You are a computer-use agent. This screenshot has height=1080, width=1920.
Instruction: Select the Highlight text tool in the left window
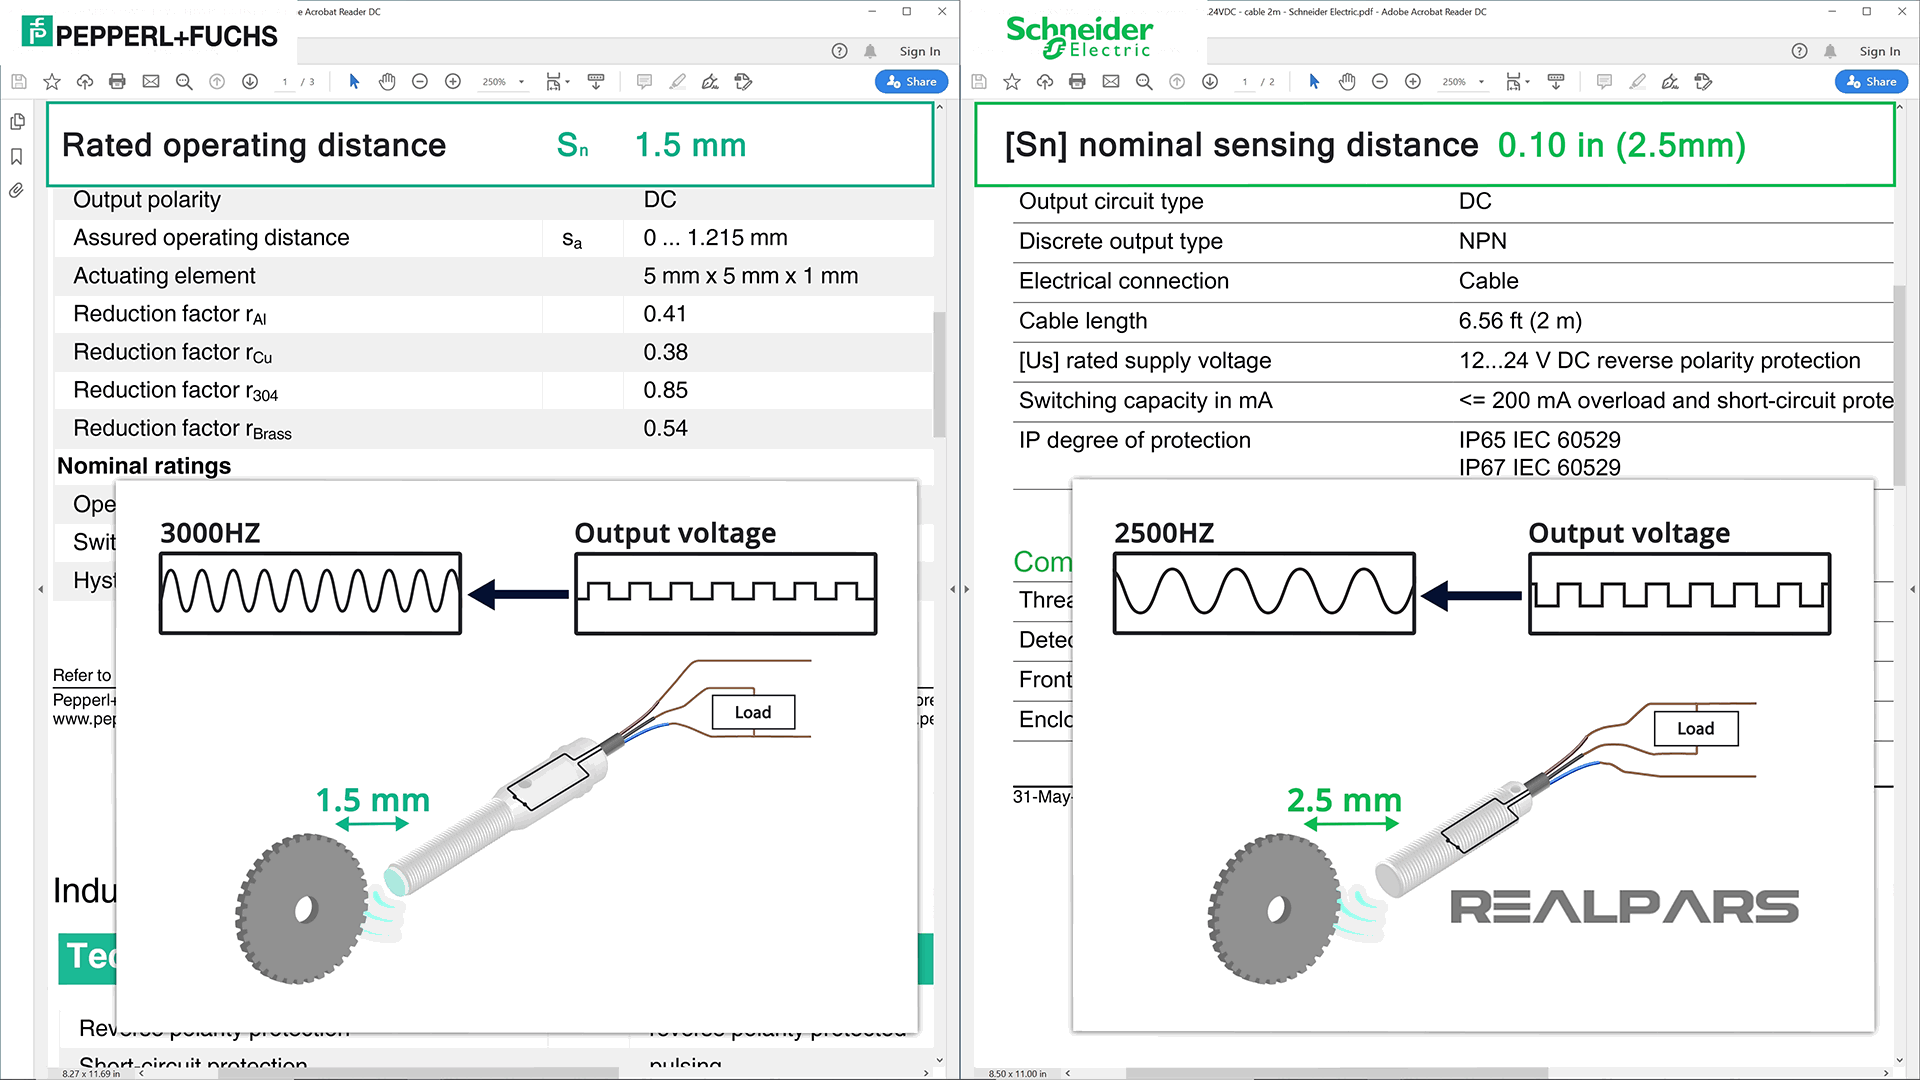pos(678,82)
